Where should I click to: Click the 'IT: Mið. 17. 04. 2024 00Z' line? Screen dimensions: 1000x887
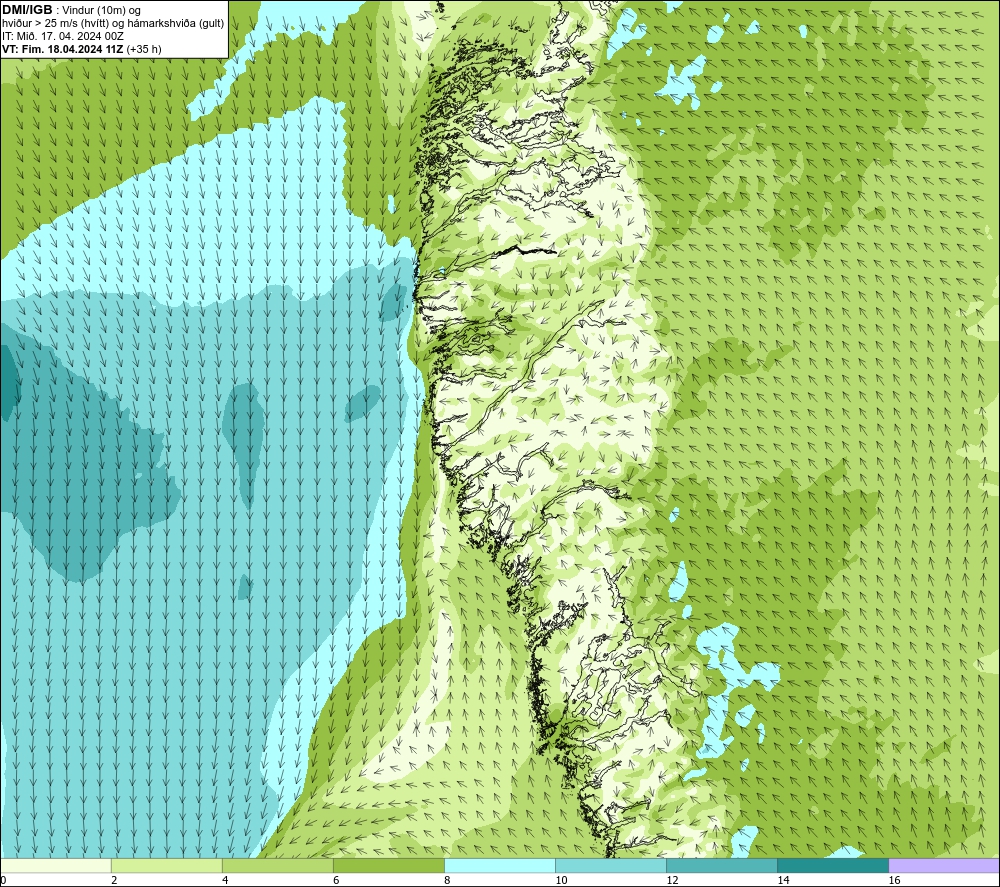click(x=62, y=36)
